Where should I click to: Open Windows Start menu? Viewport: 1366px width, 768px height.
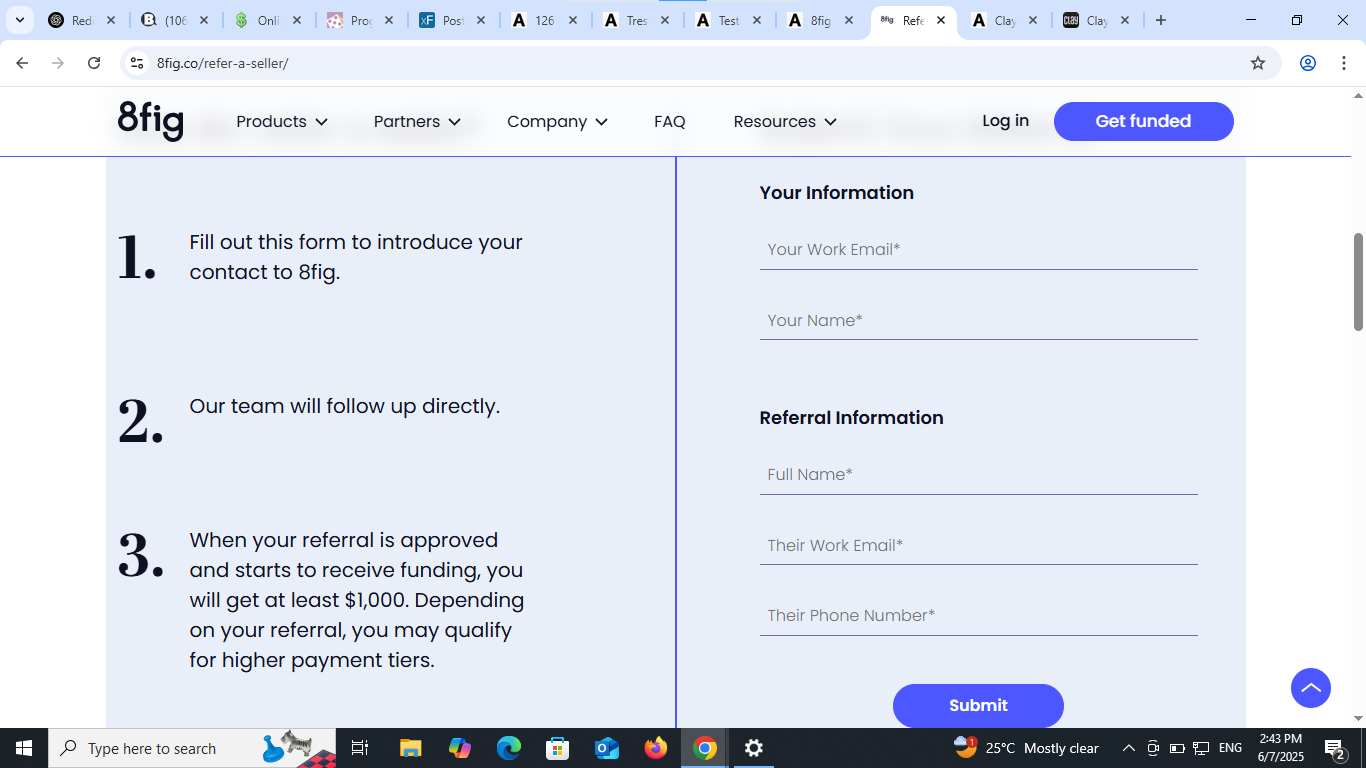[24, 748]
